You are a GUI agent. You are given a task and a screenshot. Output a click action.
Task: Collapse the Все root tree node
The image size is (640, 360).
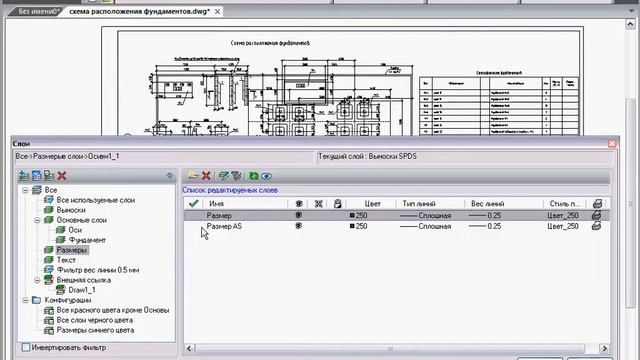25,190
